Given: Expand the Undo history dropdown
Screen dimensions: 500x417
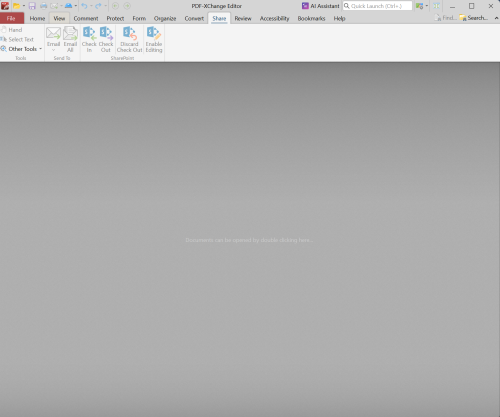Looking at the screenshot, I should click(91, 6).
